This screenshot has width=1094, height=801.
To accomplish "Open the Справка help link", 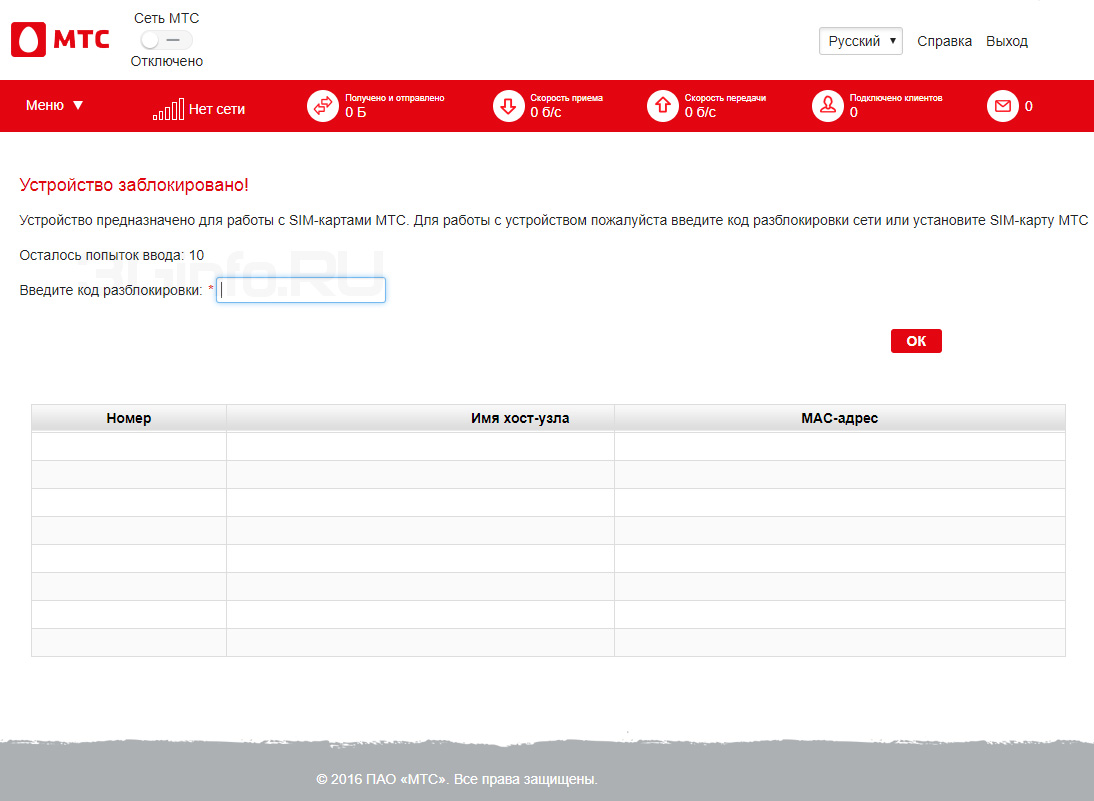I will click(944, 41).
